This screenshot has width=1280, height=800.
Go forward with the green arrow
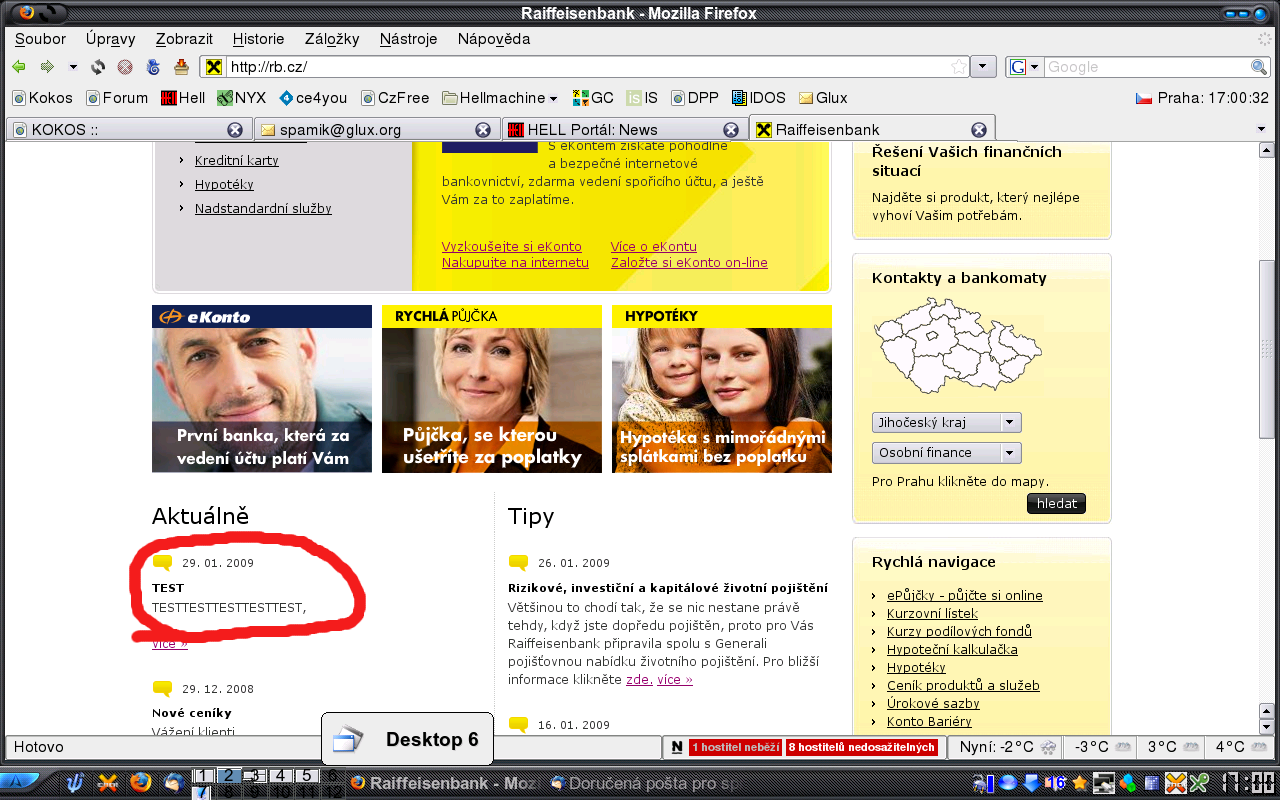click(x=46, y=67)
